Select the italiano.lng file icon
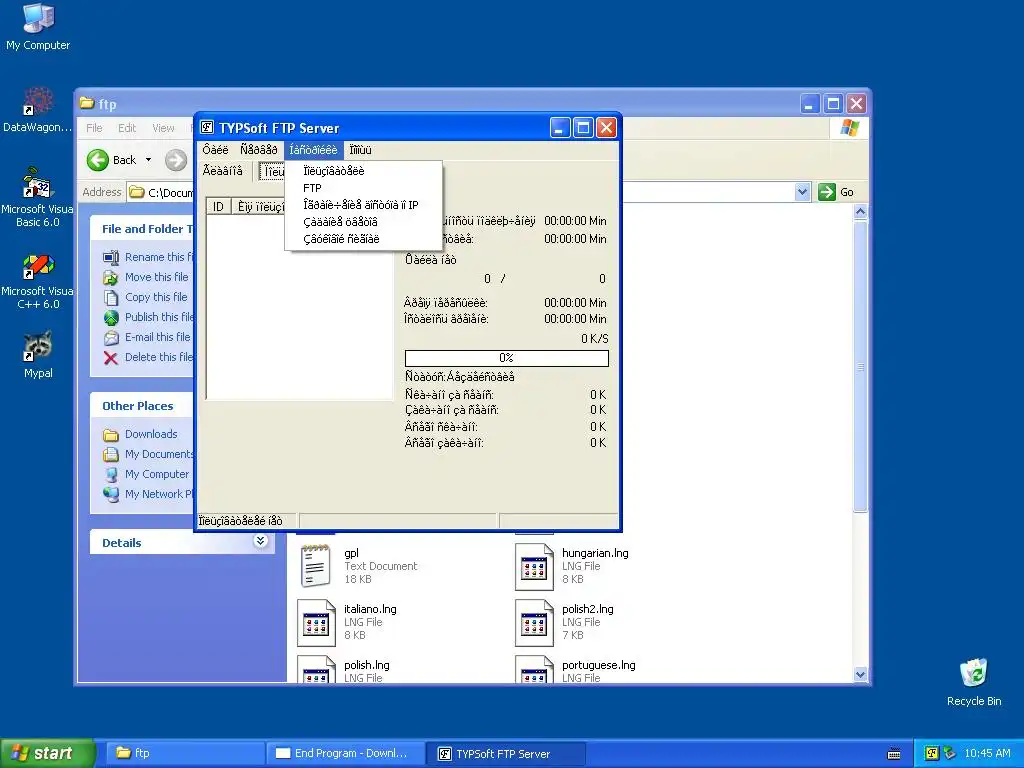The height and width of the screenshot is (768, 1024). 316,622
